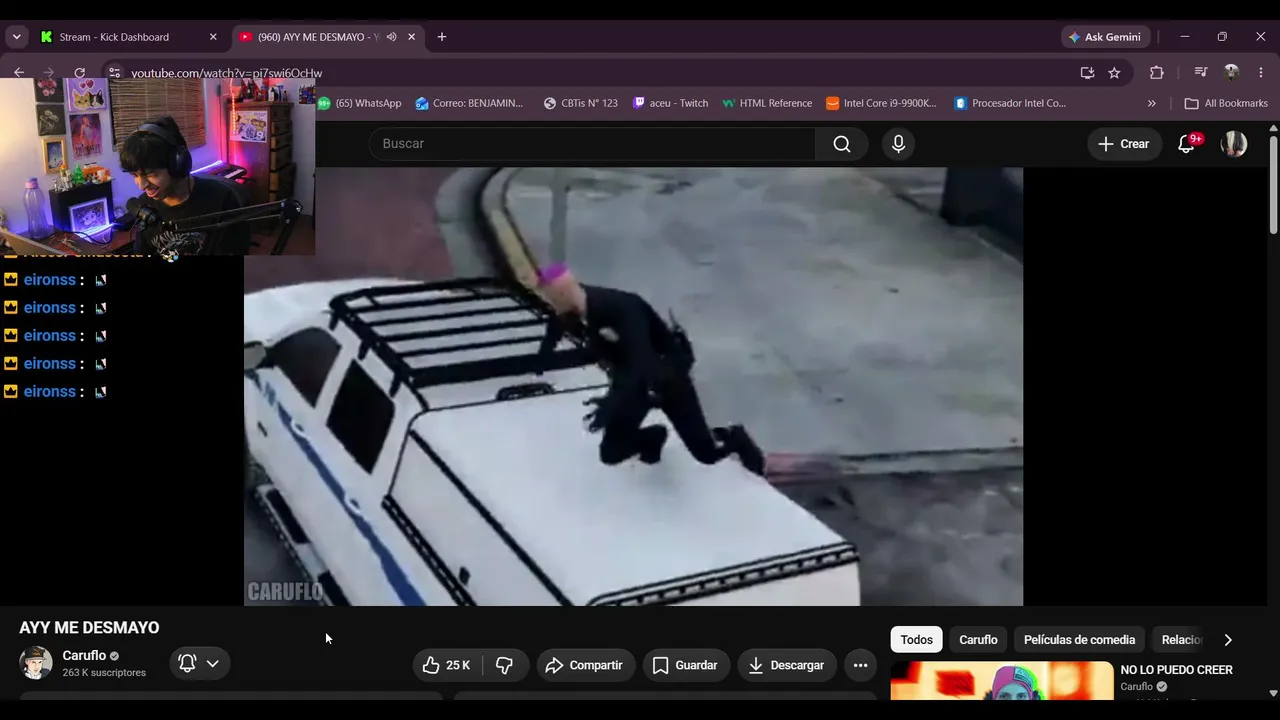1280x720 pixels.
Task: Start voice search with the microphone
Action: (898, 144)
